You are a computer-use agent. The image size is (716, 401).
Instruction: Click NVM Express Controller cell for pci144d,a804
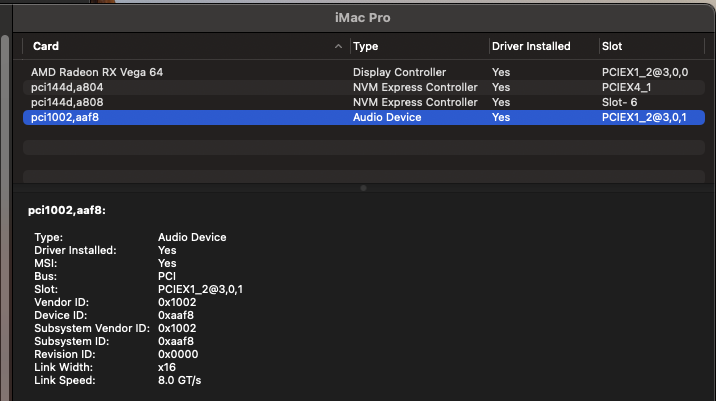(415, 87)
